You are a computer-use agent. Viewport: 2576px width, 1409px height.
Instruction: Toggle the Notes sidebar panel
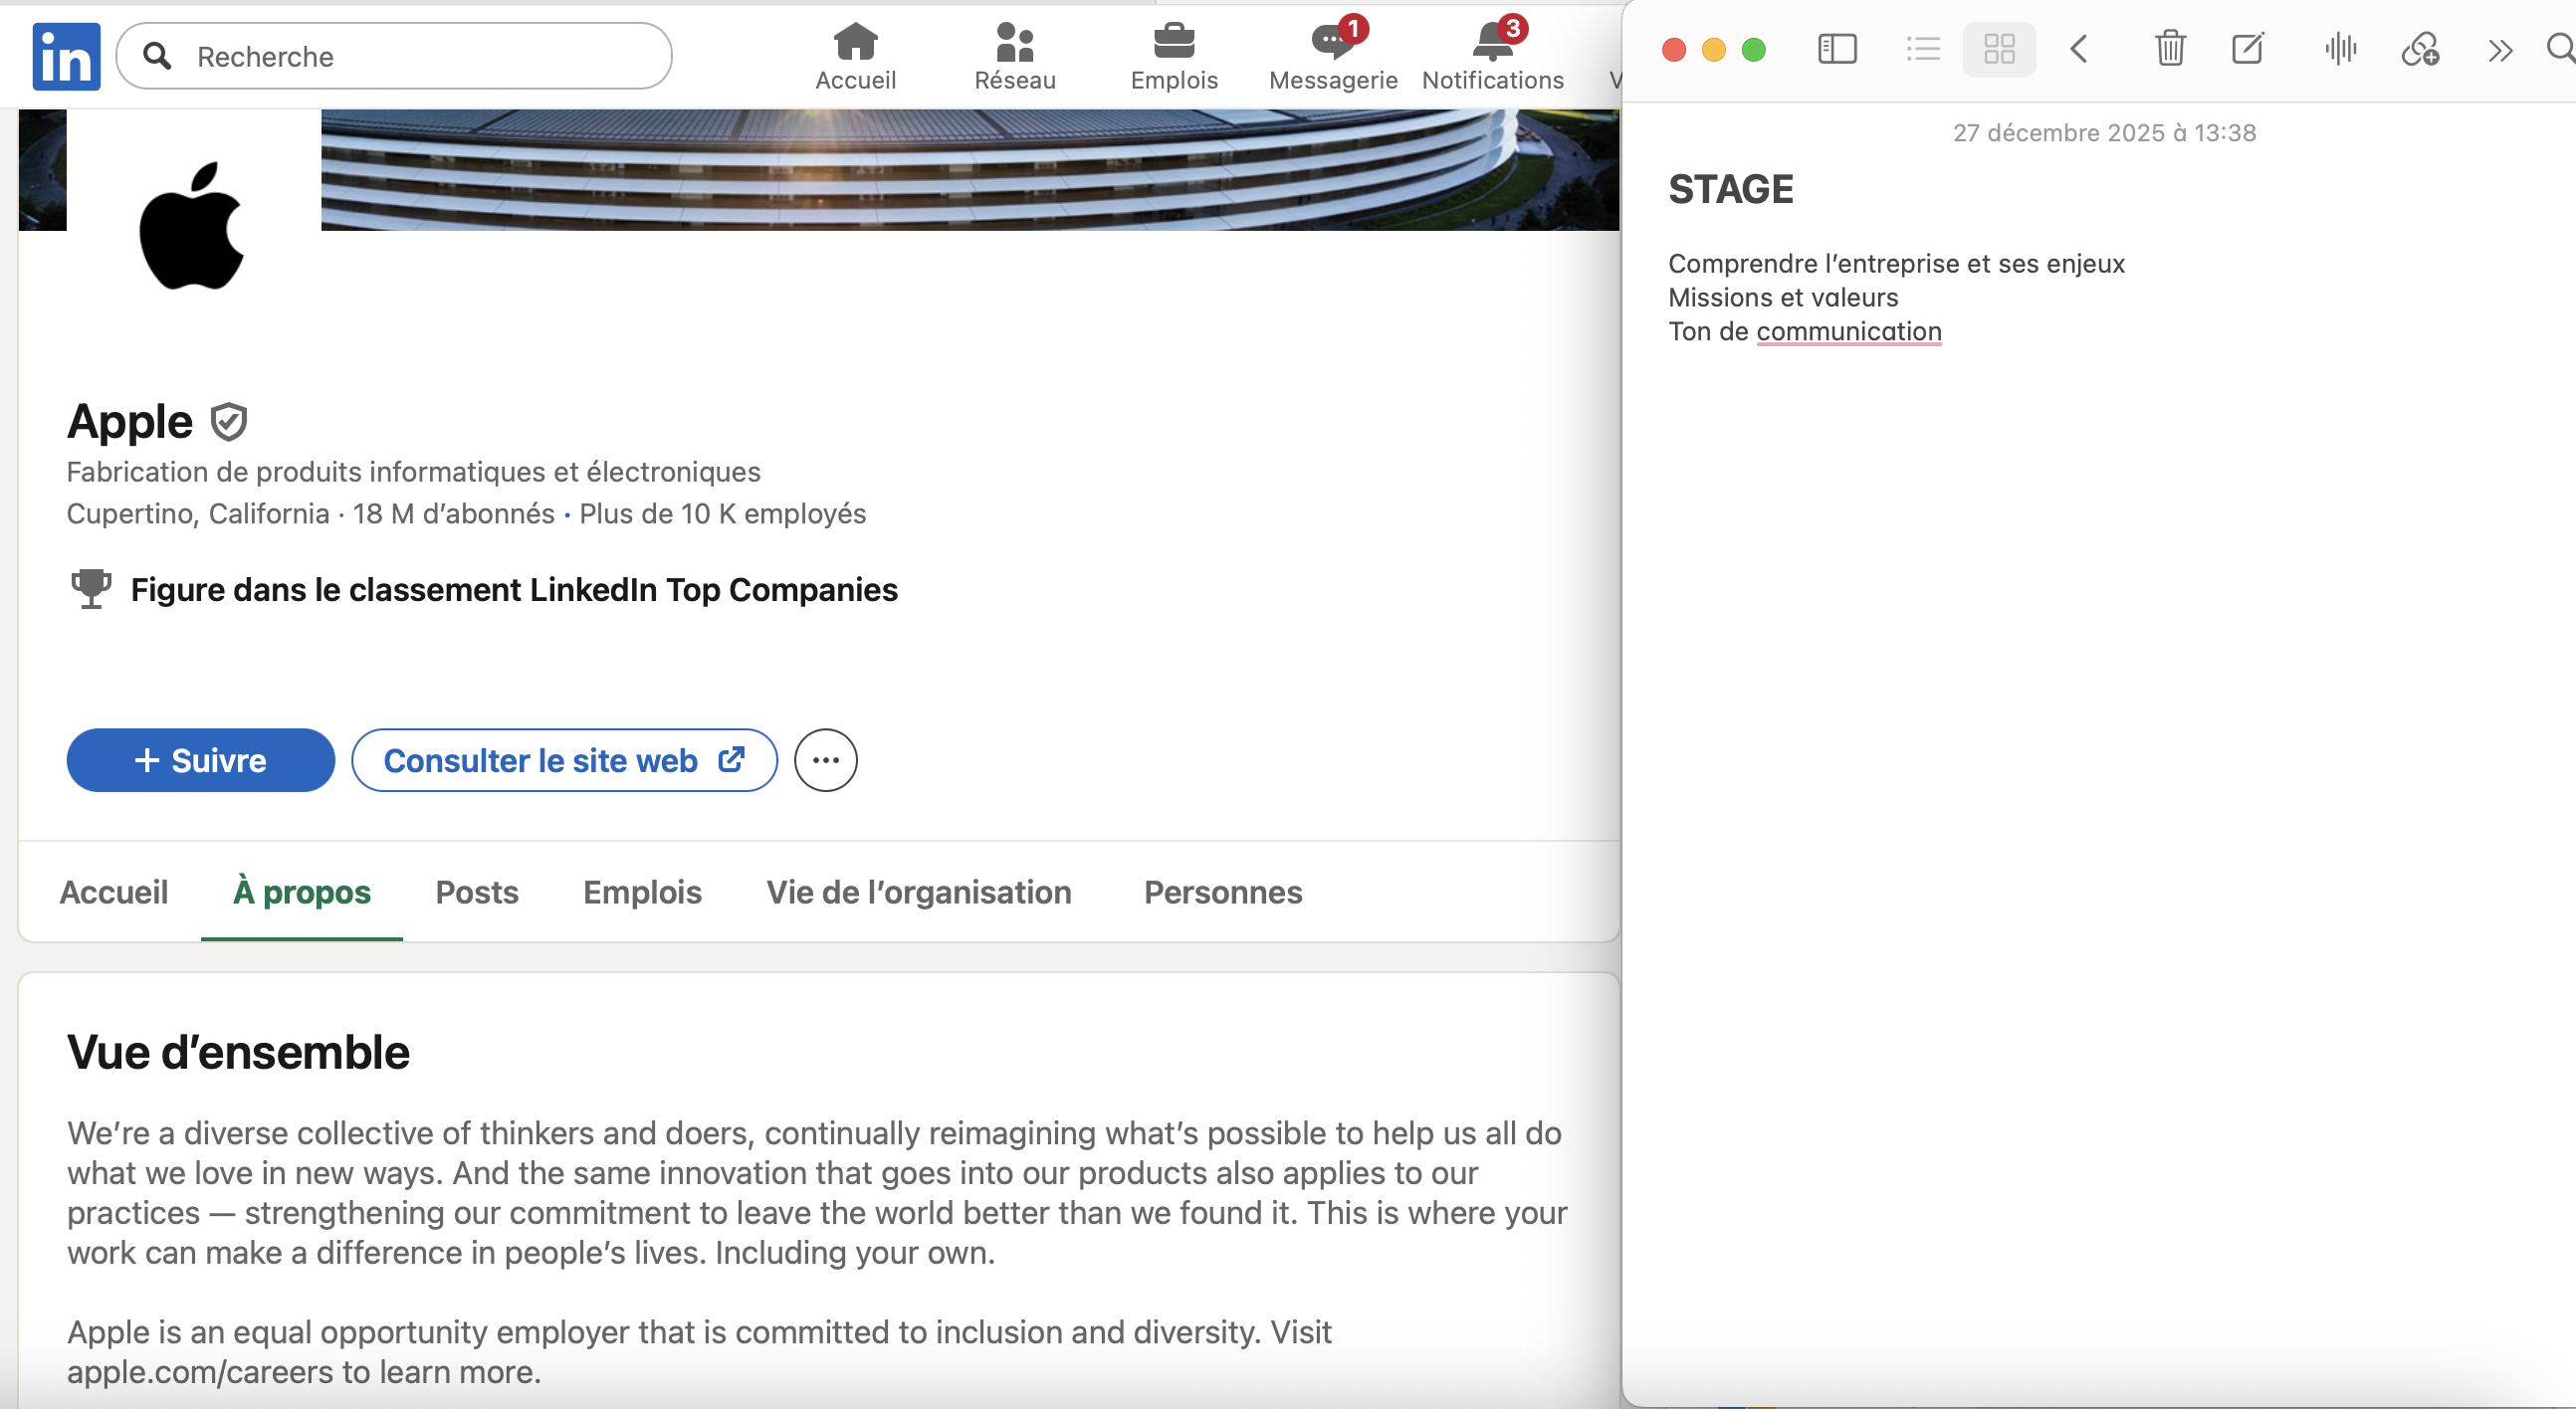pos(1837,49)
